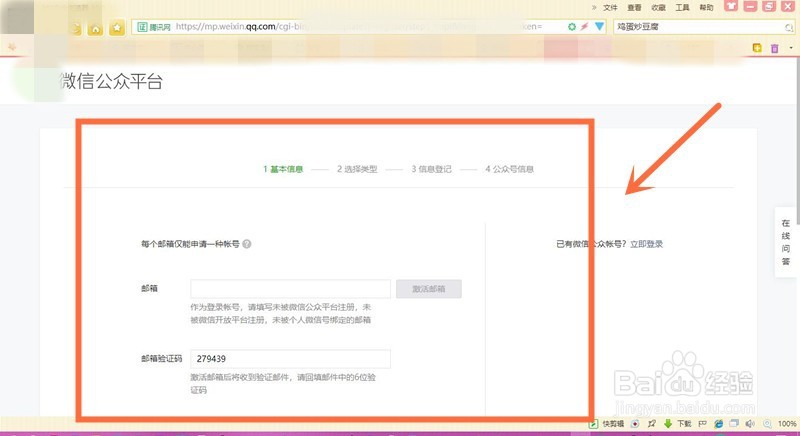Open the 帮助 menu

706,8
